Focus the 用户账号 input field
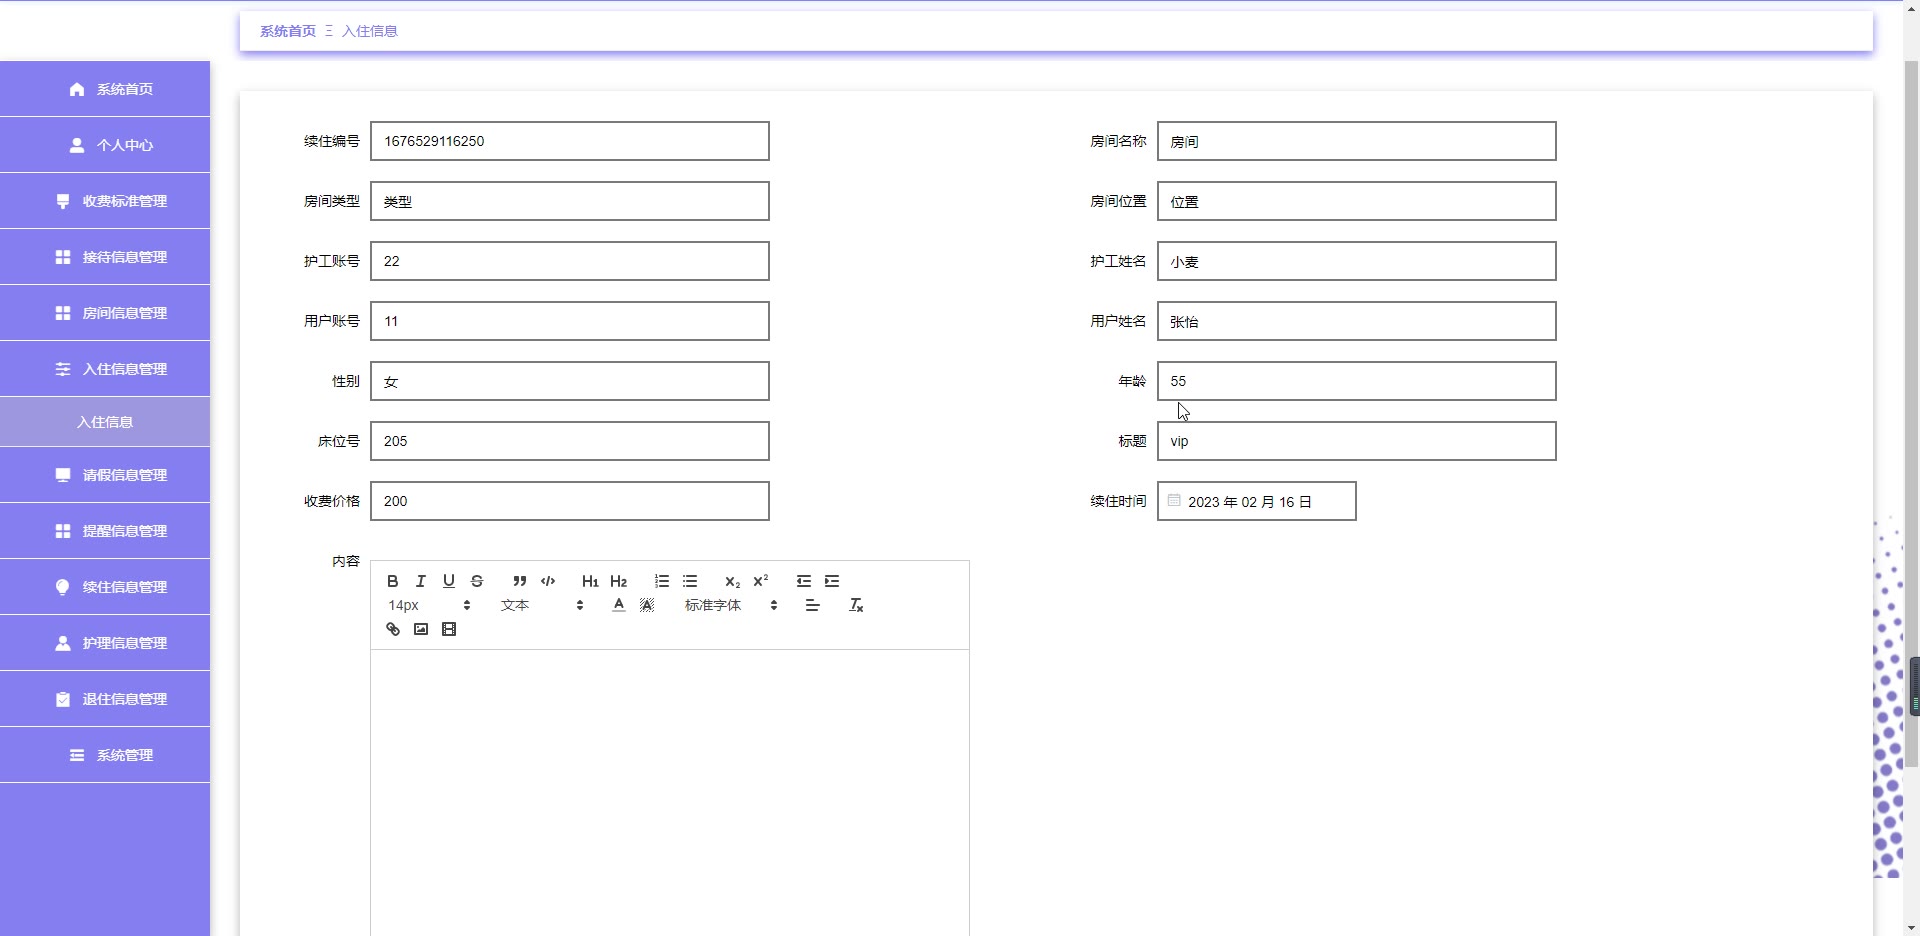The image size is (1920, 936). 570,321
